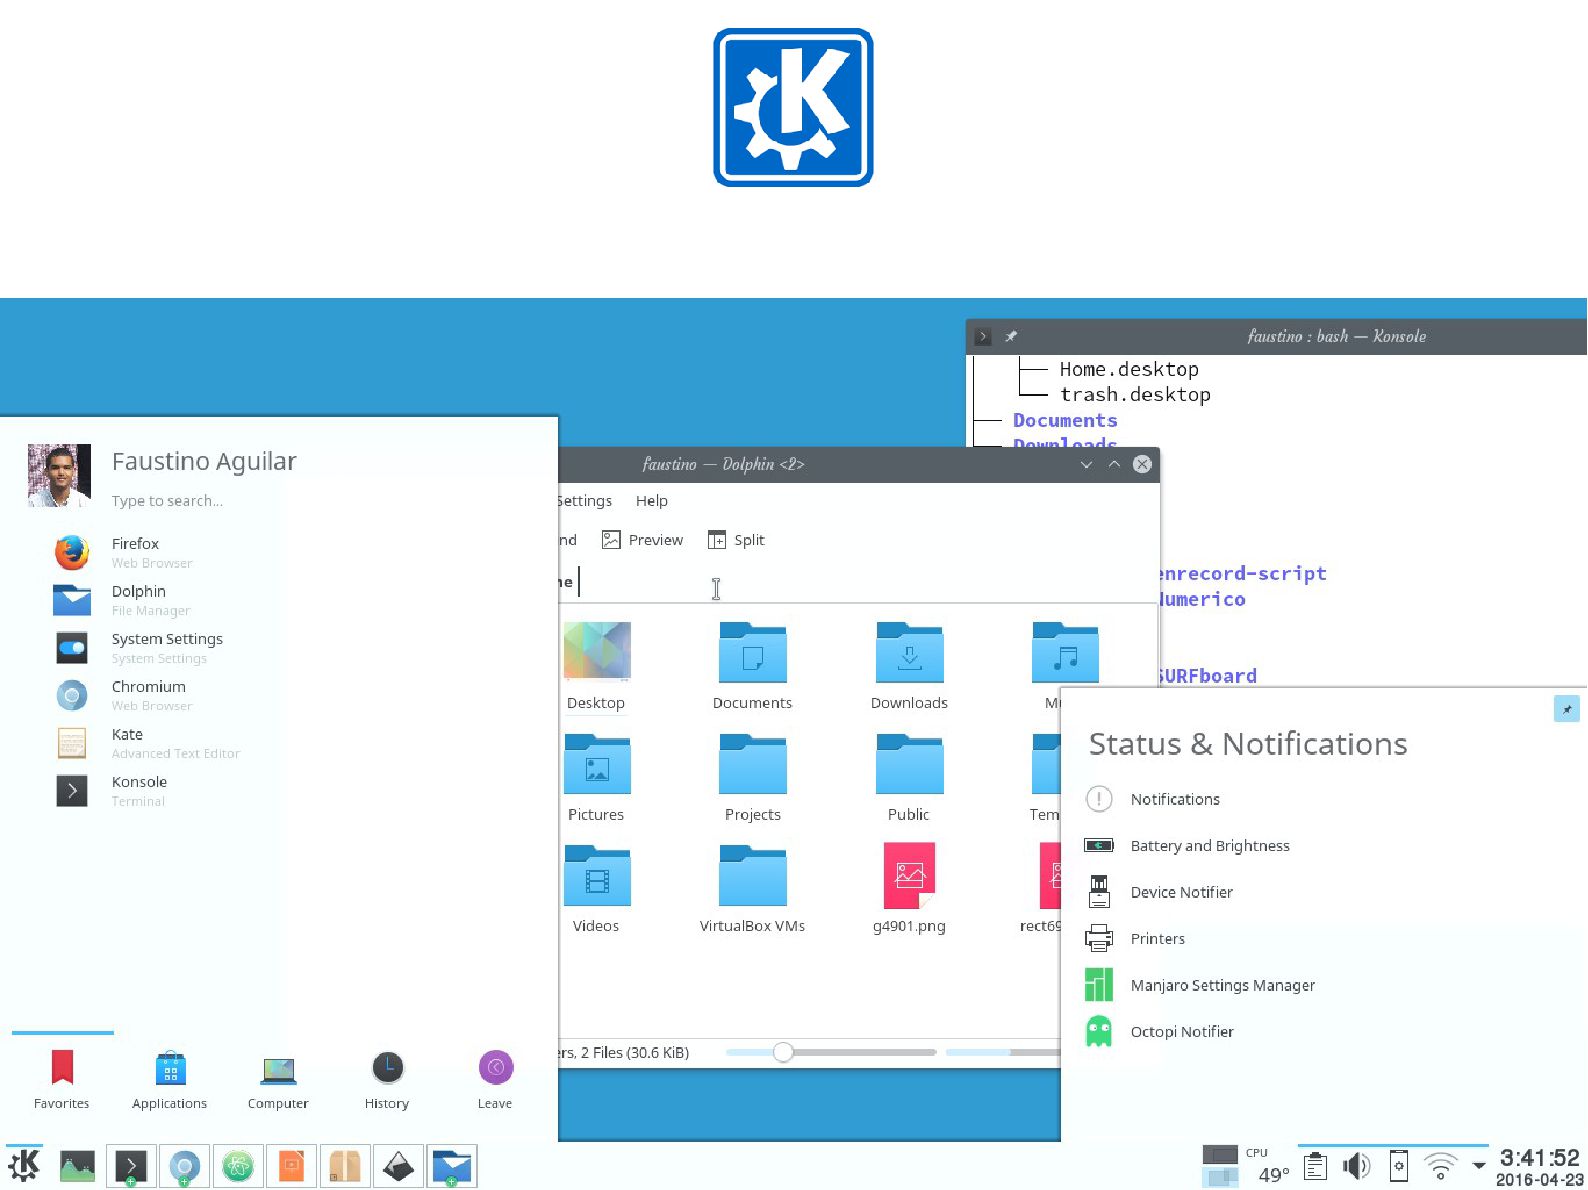Open the Help menu in Dolphin
This screenshot has width=1588, height=1190.
(x=652, y=501)
